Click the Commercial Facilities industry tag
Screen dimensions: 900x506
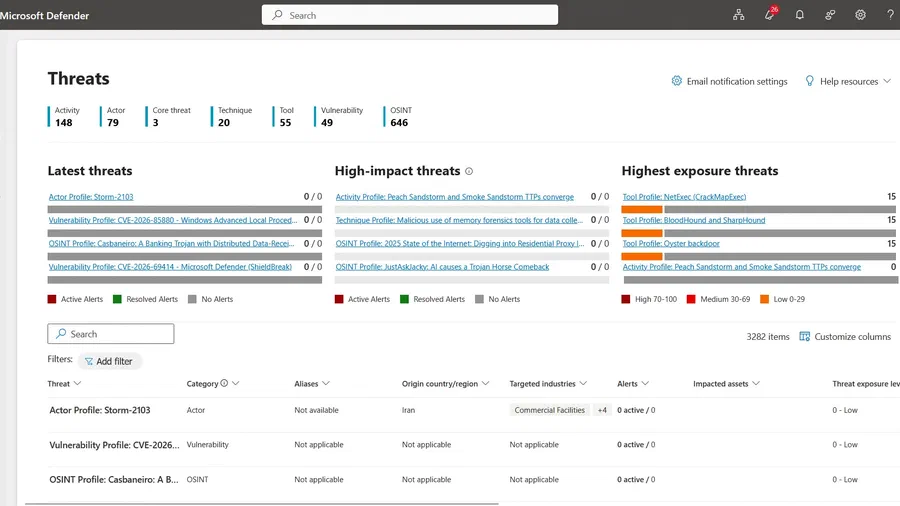(x=549, y=410)
